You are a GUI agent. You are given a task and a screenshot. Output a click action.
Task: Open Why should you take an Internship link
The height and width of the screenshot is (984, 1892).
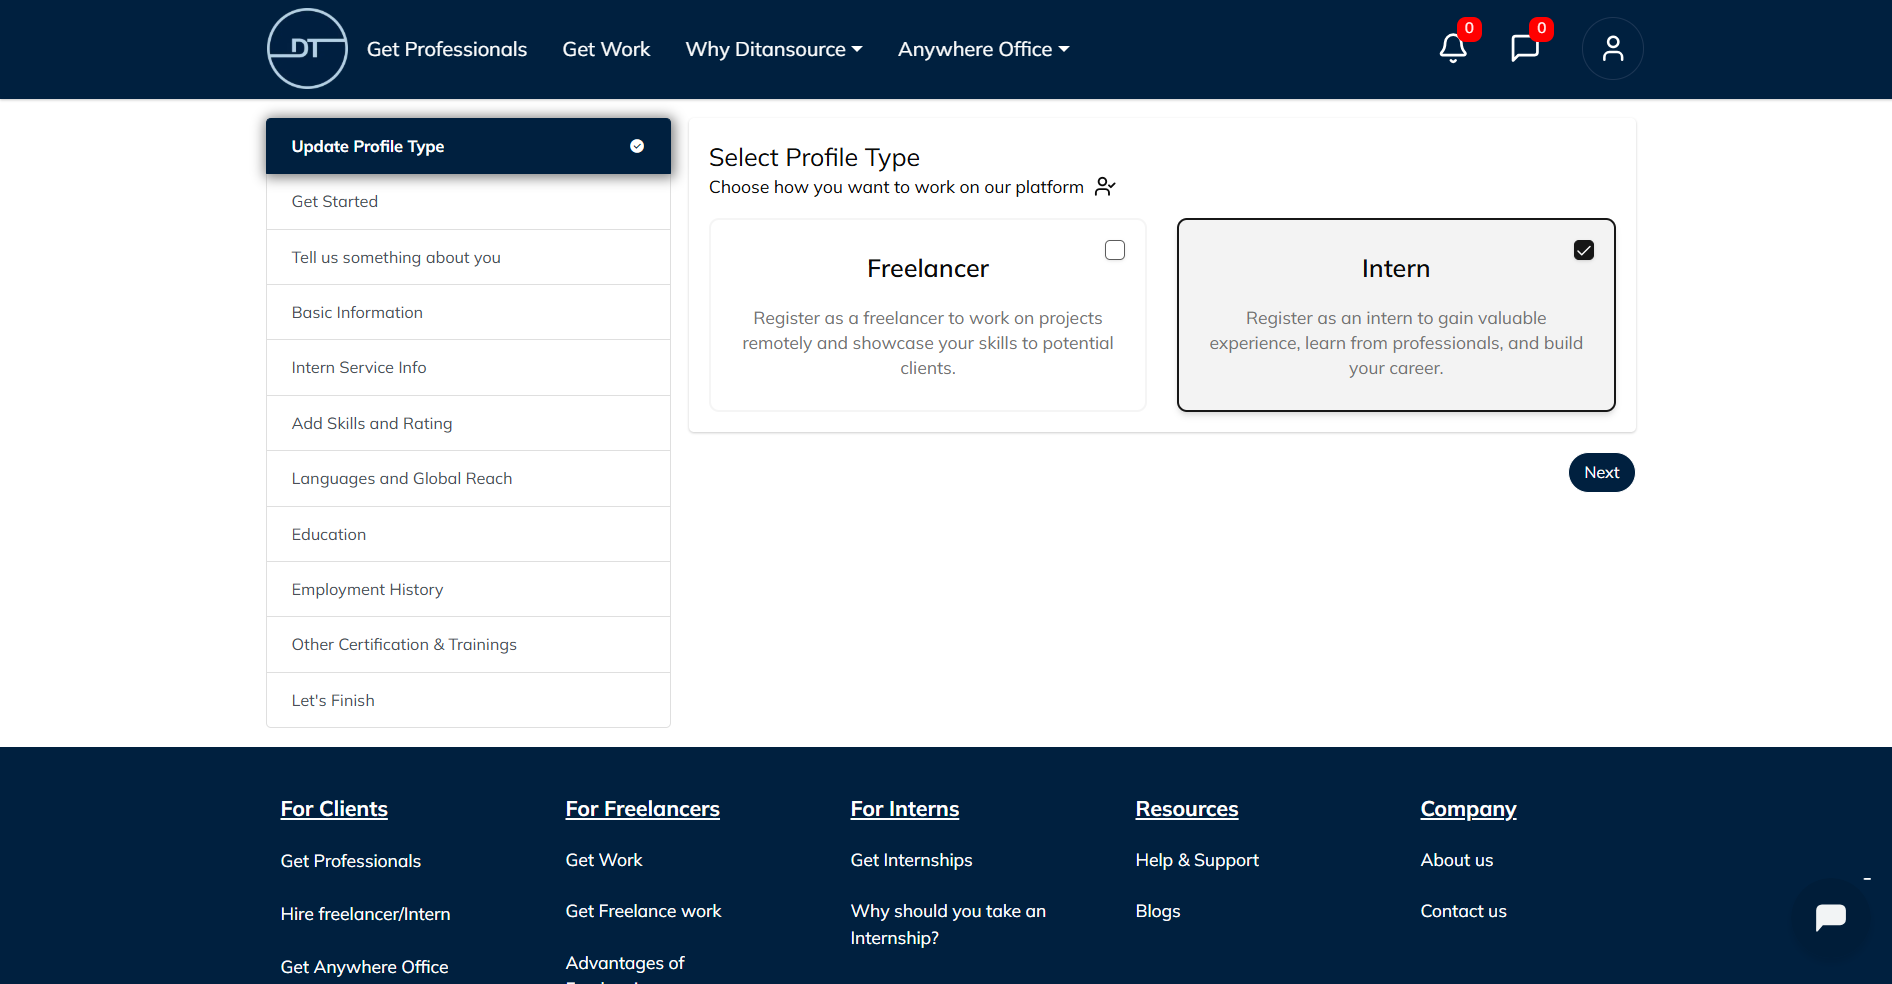pos(948,924)
